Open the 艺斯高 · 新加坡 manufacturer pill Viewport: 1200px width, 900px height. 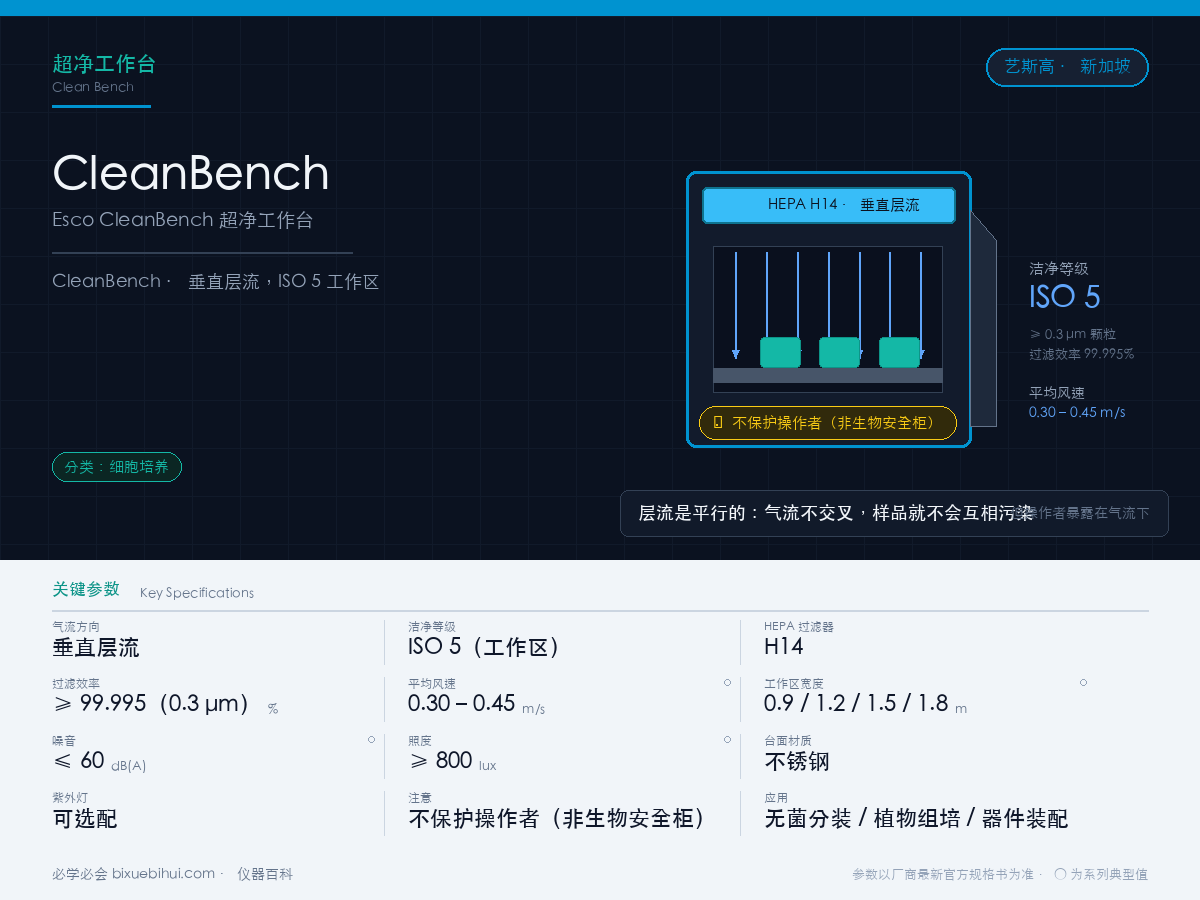pyautogui.click(x=1067, y=67)
